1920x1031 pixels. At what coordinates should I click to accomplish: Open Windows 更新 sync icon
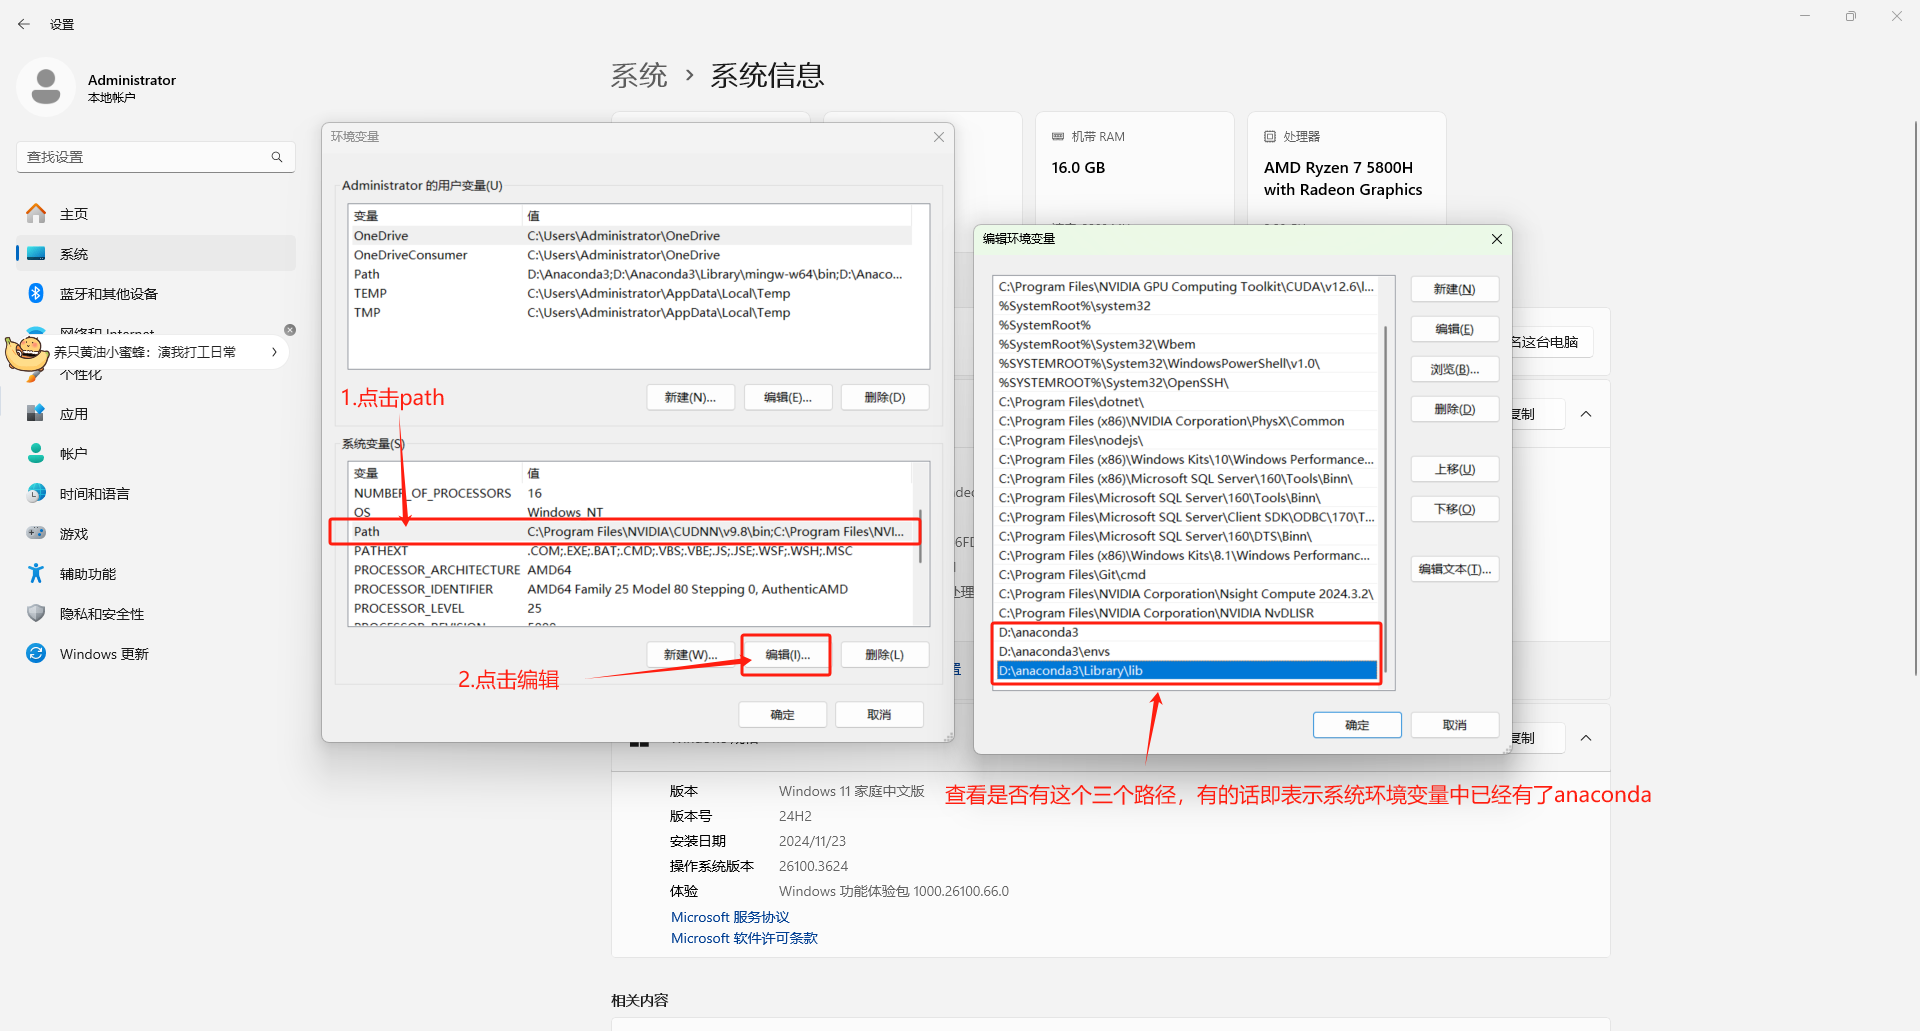(36, 653)
